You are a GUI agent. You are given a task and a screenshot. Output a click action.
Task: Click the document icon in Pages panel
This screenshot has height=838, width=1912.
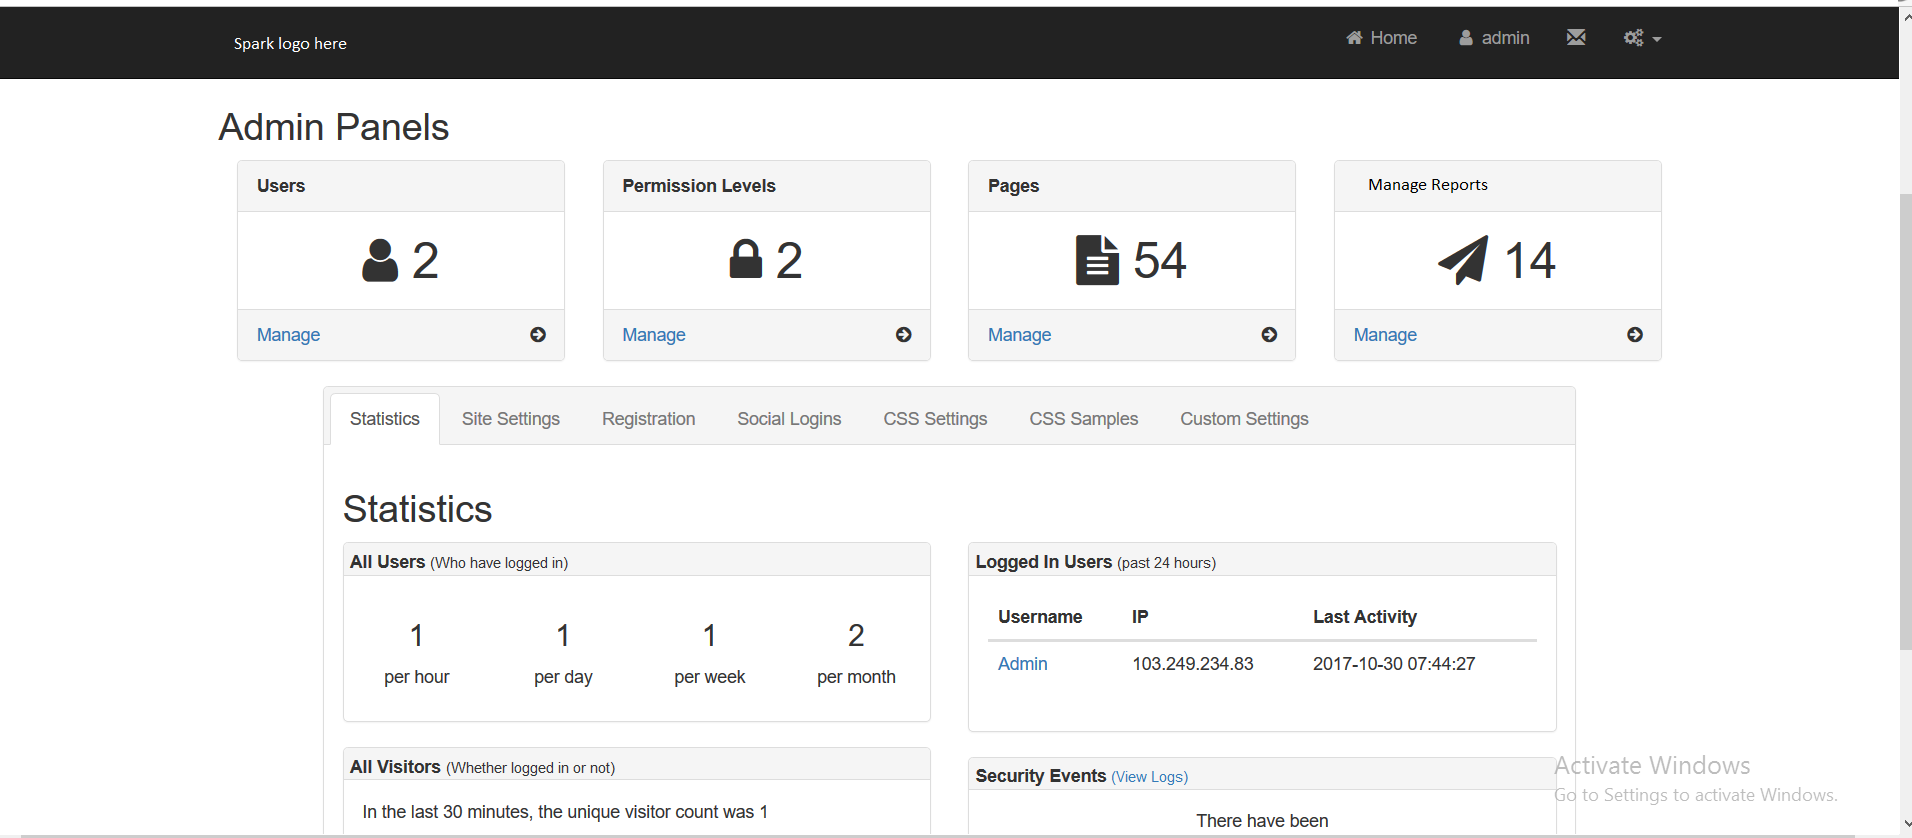pyautogui.click(x=1097, y=261)
